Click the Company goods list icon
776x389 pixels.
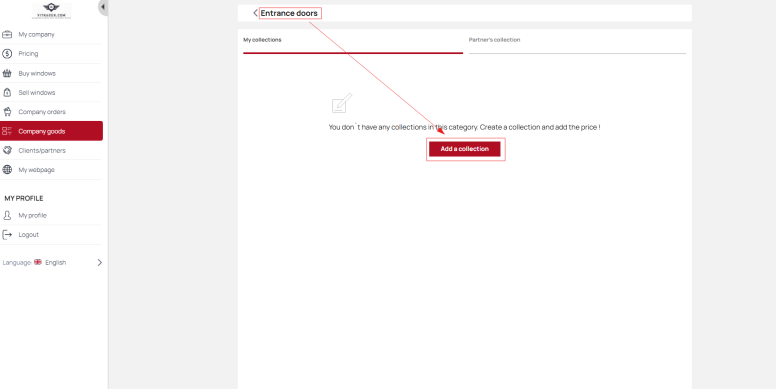point(7,131)
